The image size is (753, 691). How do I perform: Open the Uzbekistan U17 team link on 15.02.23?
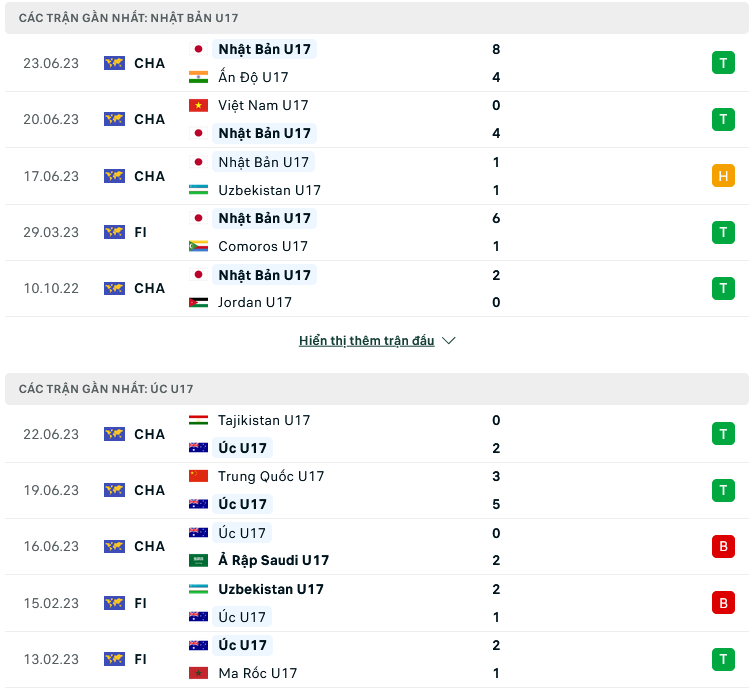271,589
